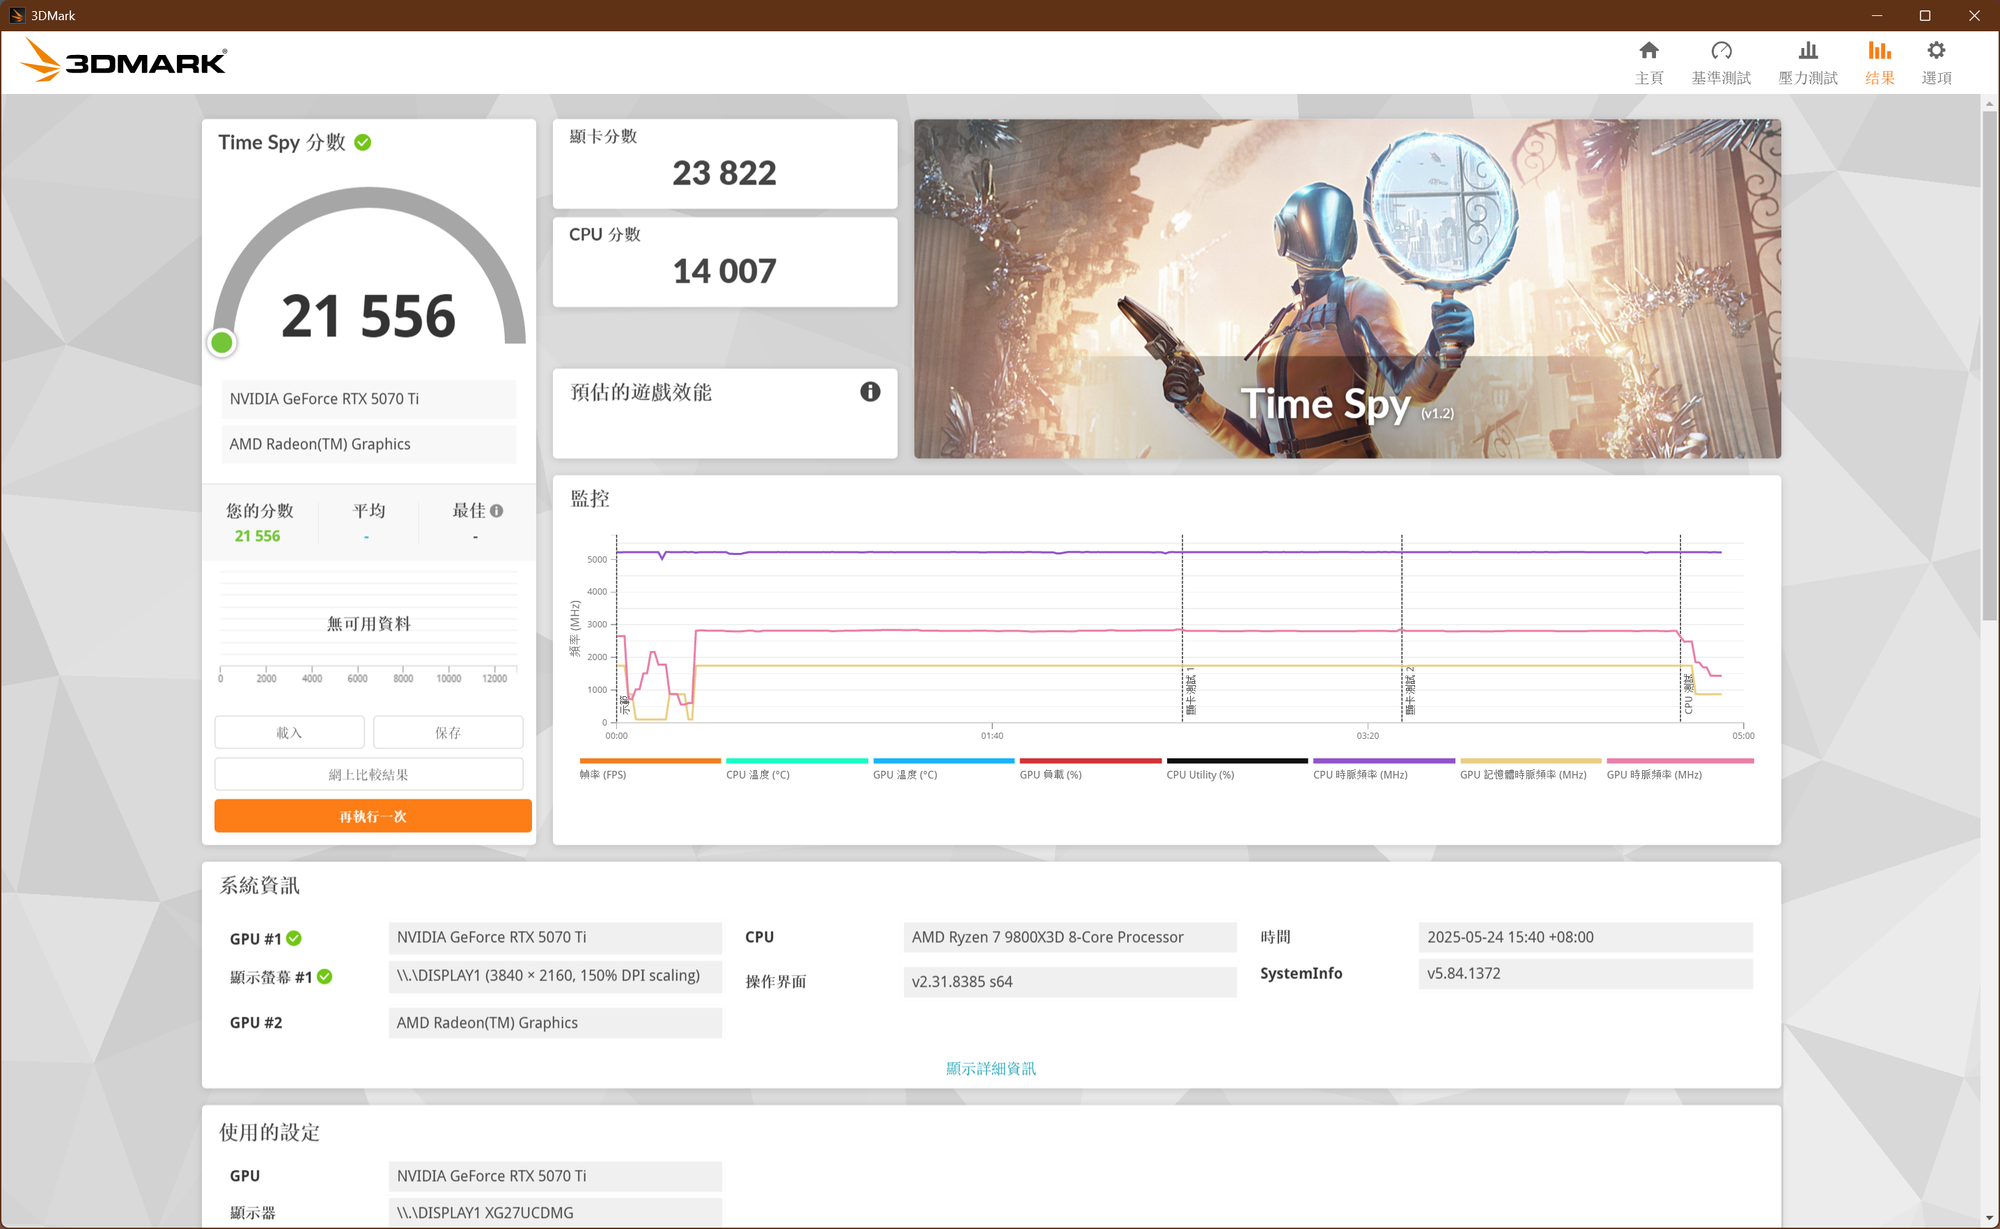Click NVIDIA GeForce RTX 5070 Ti under the gauge

(369, 399)
